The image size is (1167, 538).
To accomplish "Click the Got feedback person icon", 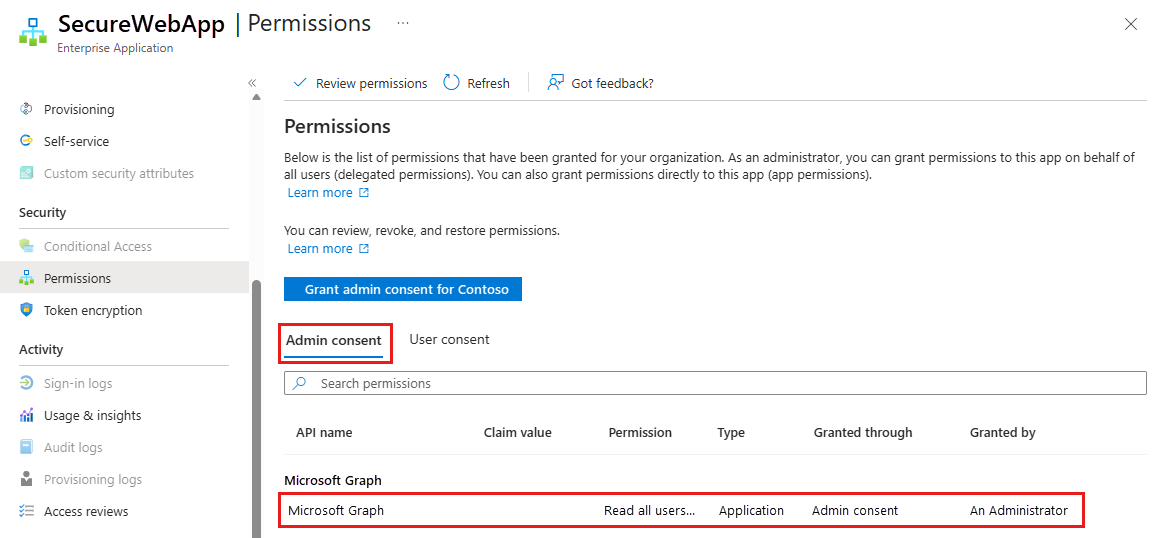I will click(x=554, y=83).
